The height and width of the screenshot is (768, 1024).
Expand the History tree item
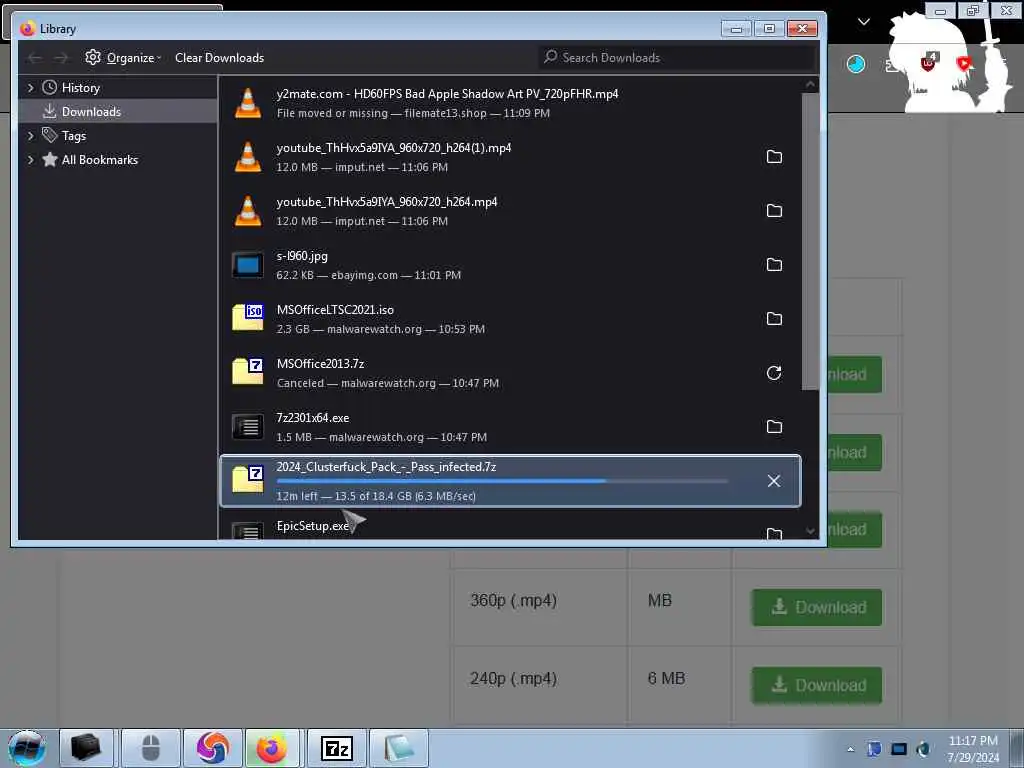(30, 88)
